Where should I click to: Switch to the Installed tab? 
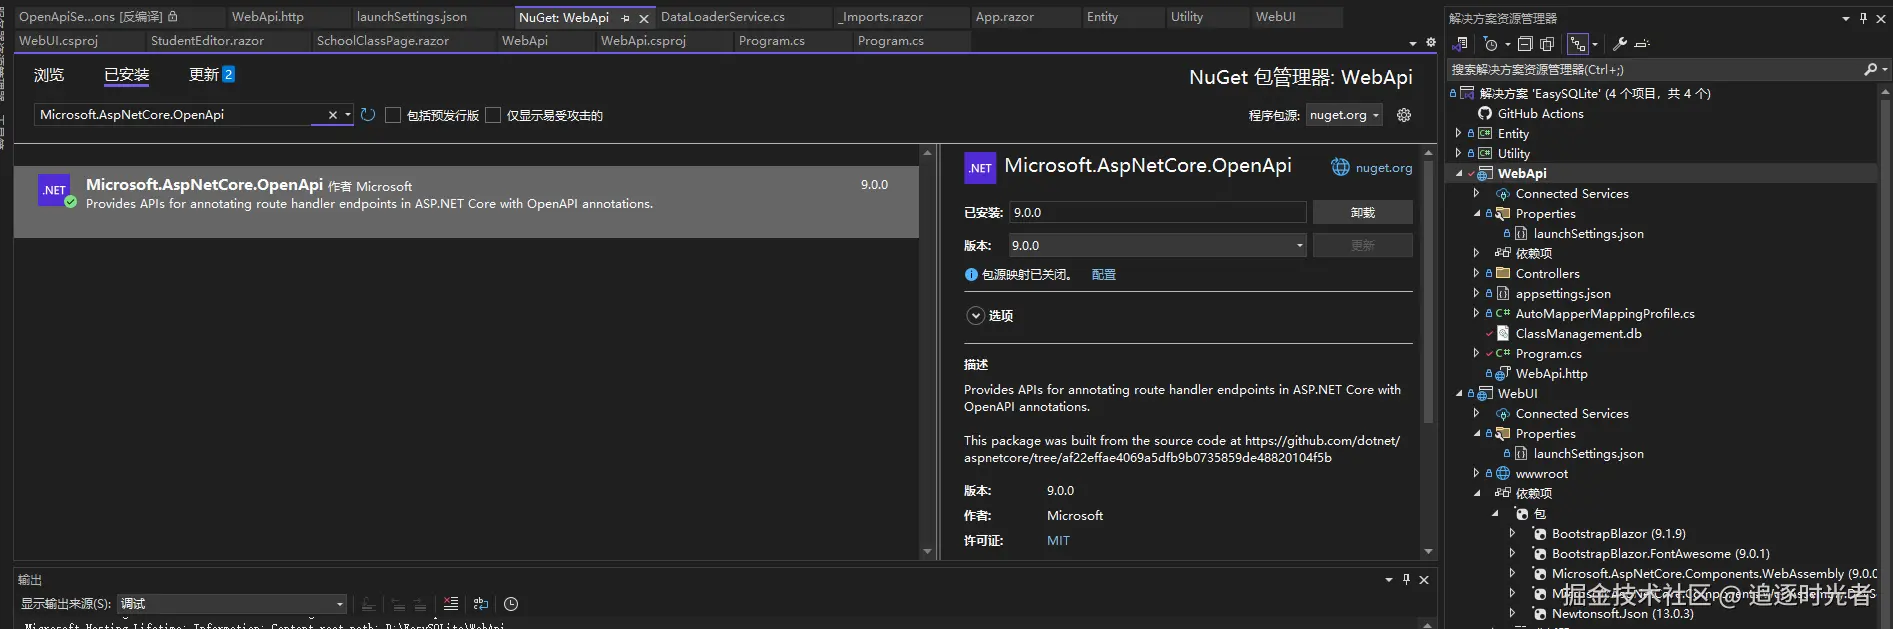tap(127, 75)
